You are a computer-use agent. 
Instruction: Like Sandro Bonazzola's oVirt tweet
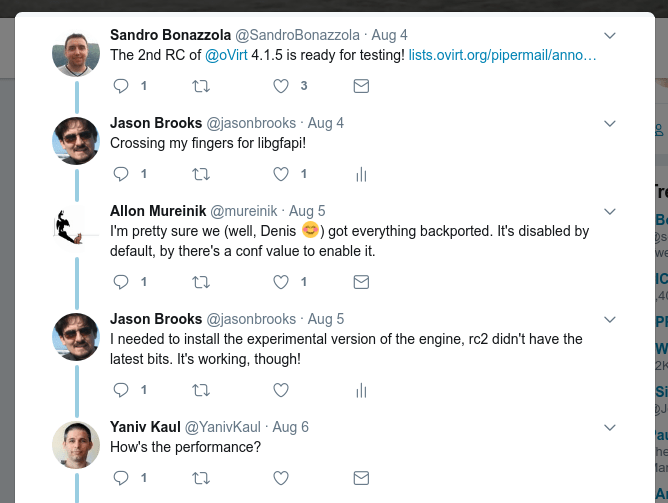click(282, 86)
